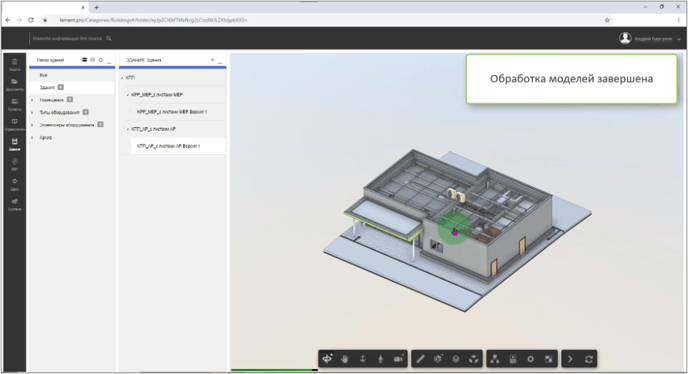Select the Measure ruler tool
The image size is (688, 374).
click(420, 359)
